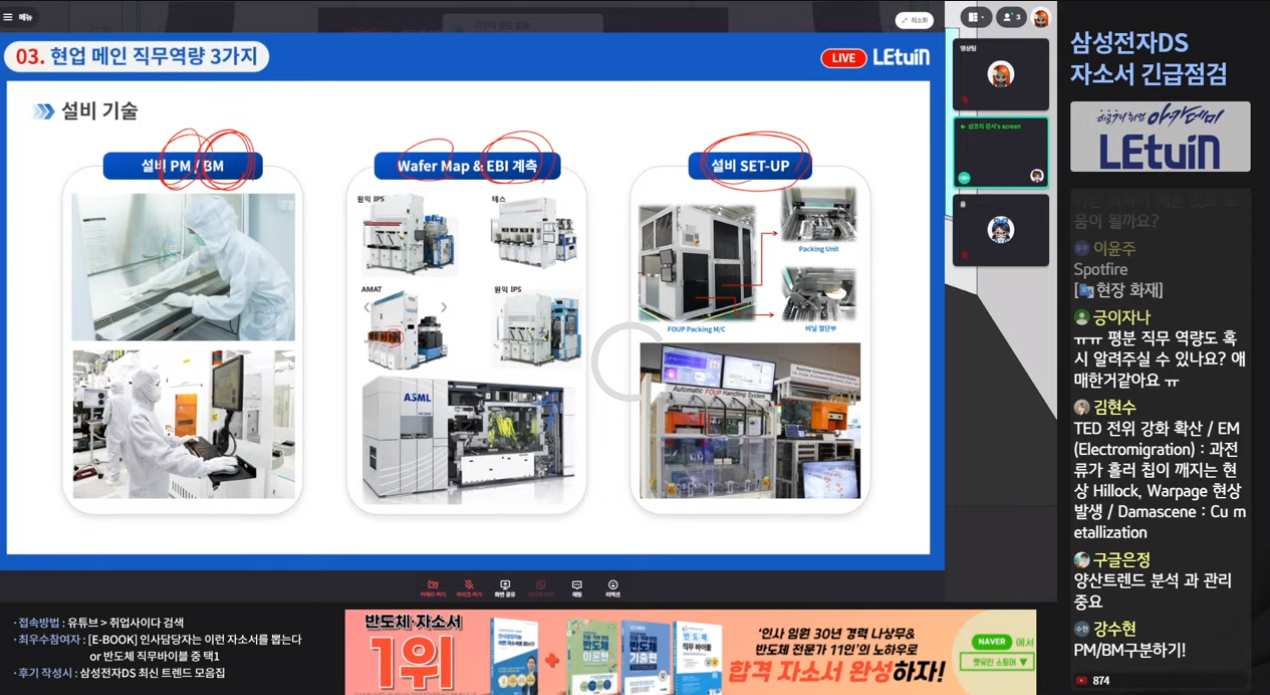Click the LIVE badge on the slide
Screen dimensions: 1270x695
click(843, 58)
